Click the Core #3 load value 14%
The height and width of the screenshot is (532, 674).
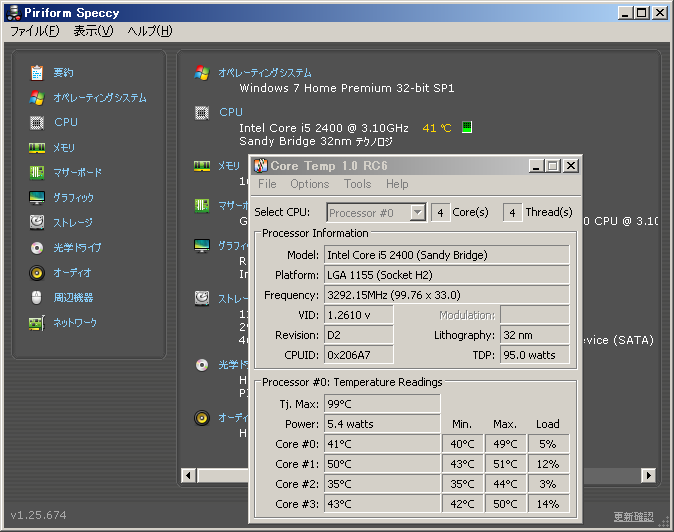pos(548,504)
